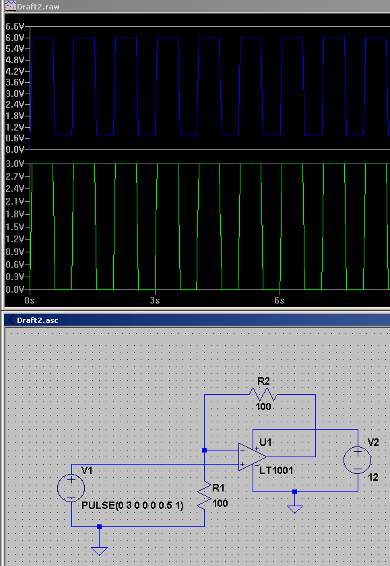Image resolution: width=390 pixels, height=566 pixels.
Task: Click the value 12 next to V2
Action: 373,477
